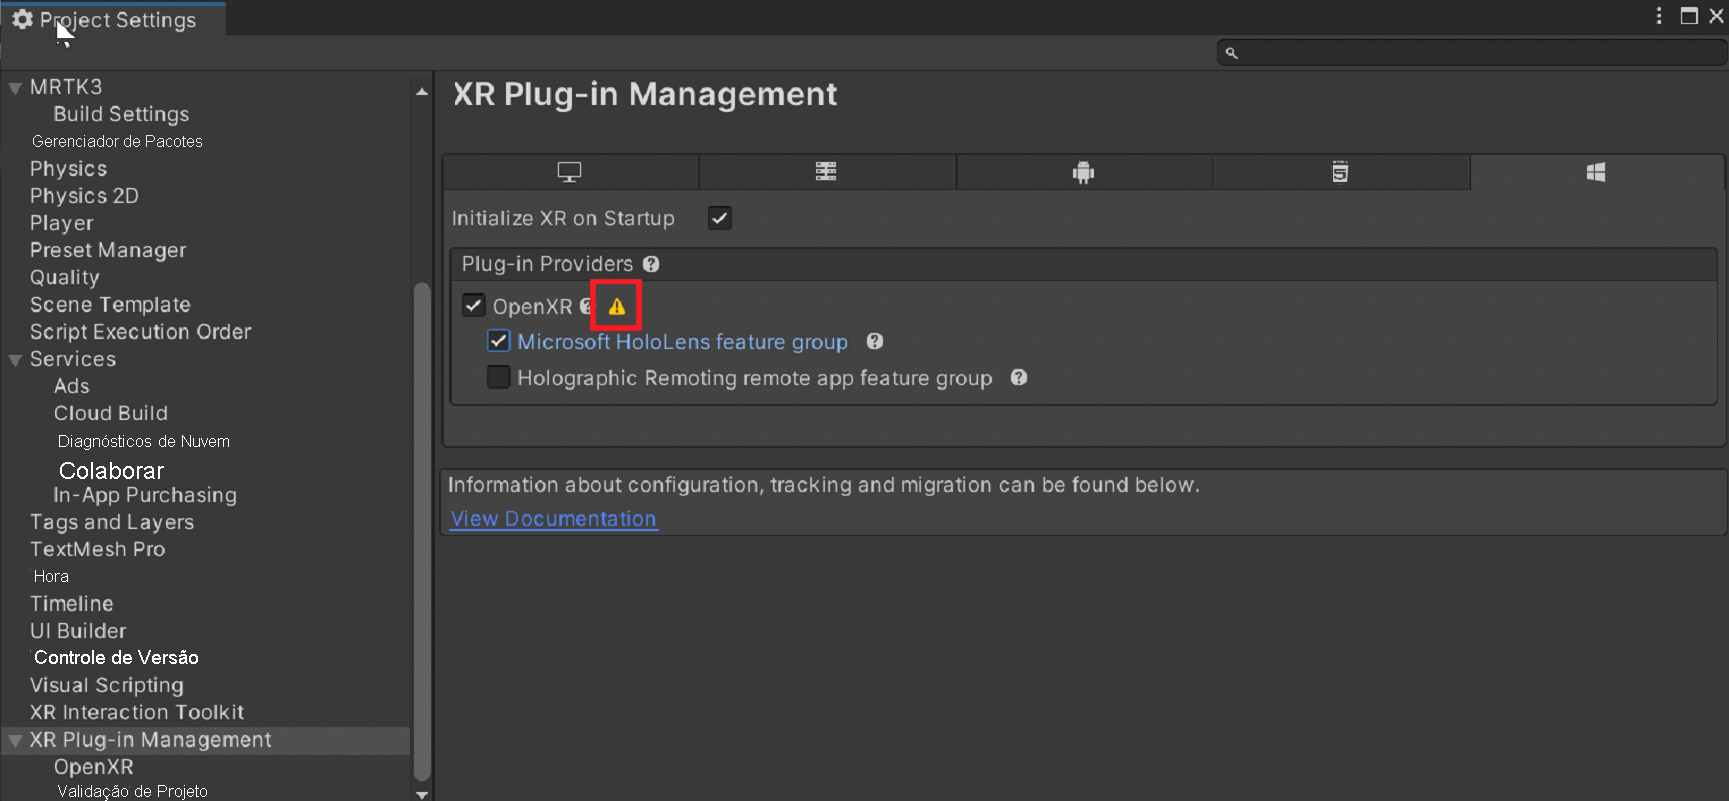Screen dimensions: 1729x801
Task: Click help icon next to Plug-in Providers
Action: [651, 264]
